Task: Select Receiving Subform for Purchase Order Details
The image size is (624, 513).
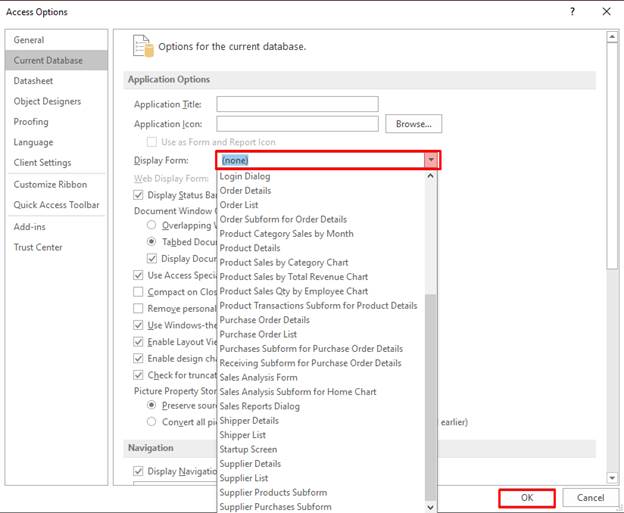Action: pyautogui.click(x=321, y=363)
